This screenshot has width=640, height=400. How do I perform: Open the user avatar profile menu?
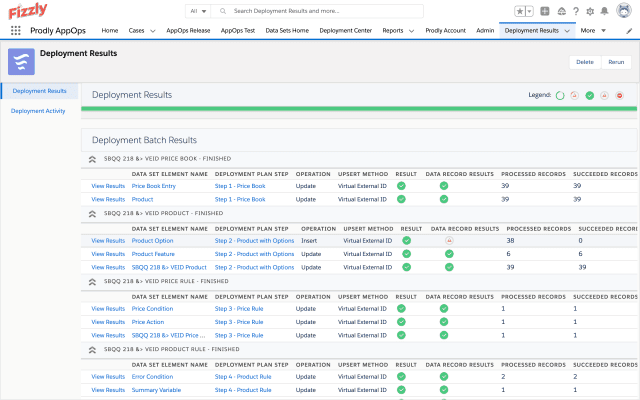(x=624, y=11)
